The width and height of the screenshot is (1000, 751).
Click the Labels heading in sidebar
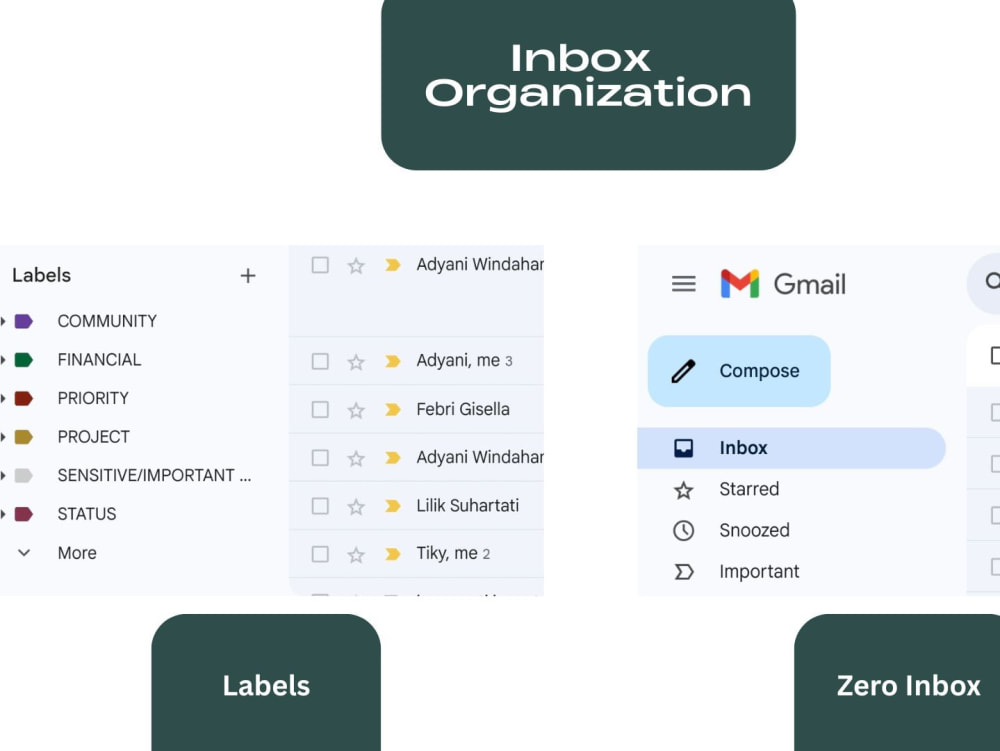pyautogui.click(x=41, y=275)
